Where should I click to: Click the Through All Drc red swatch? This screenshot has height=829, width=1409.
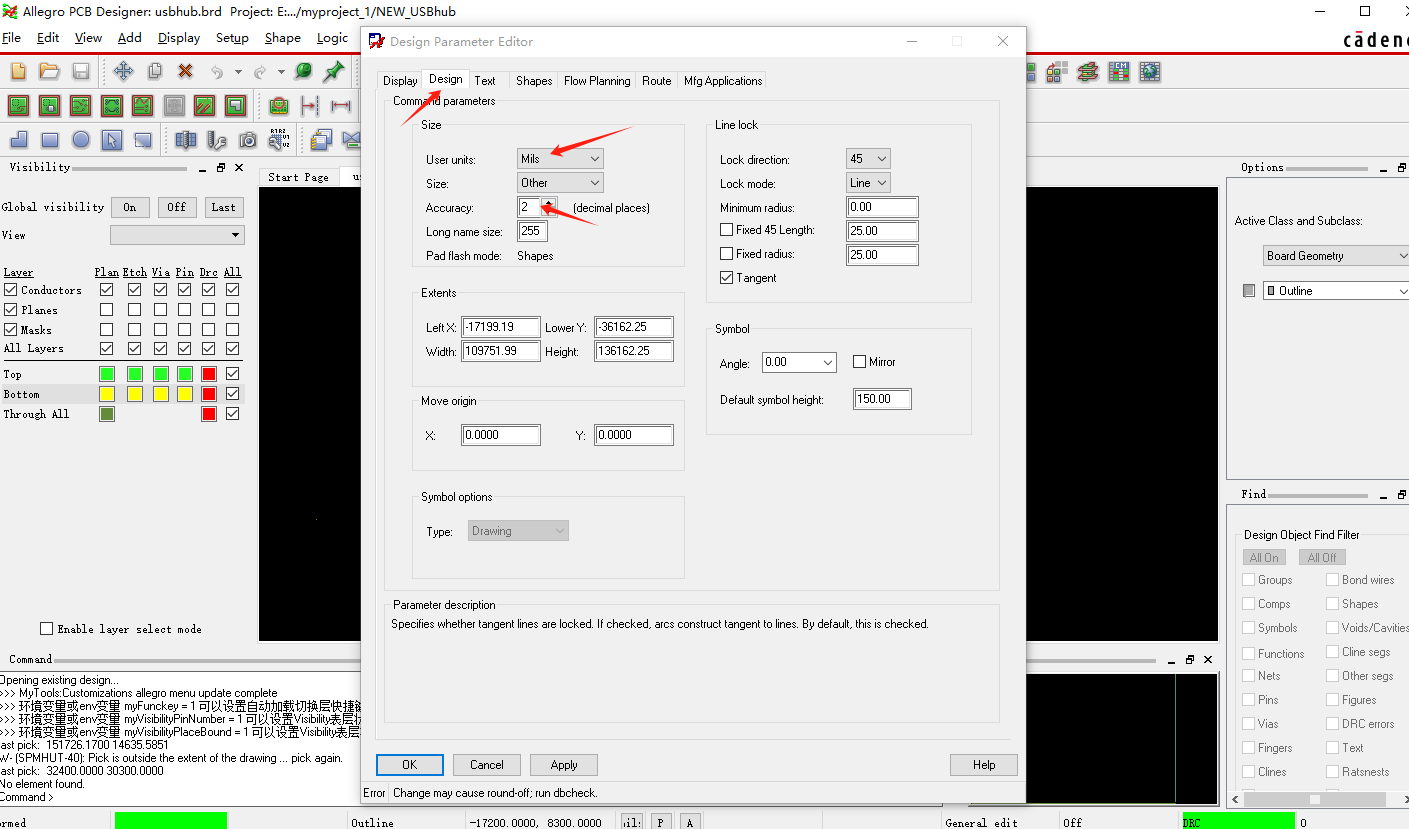click(x=209, y=414)
